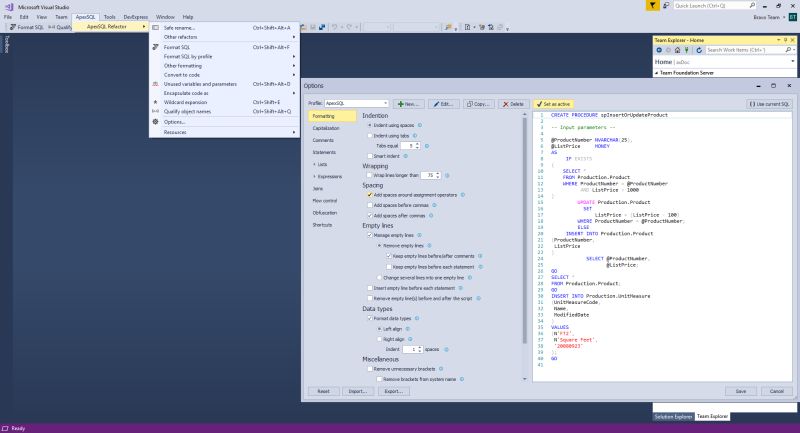Click the Redo toolbar icon
This screenshot has width=800, height=433.
point(349,27)
